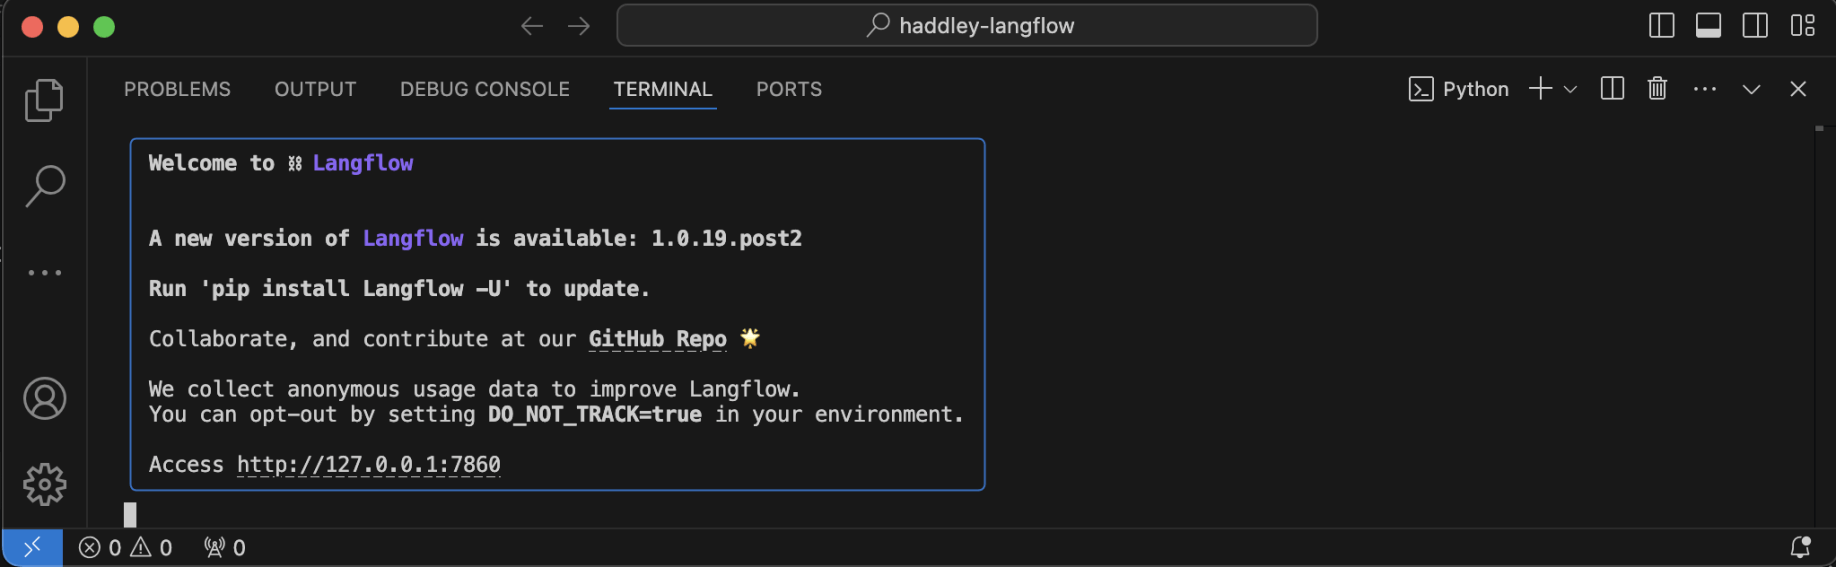
Task: Go back with the left arrow
Action: pos(532,26)
